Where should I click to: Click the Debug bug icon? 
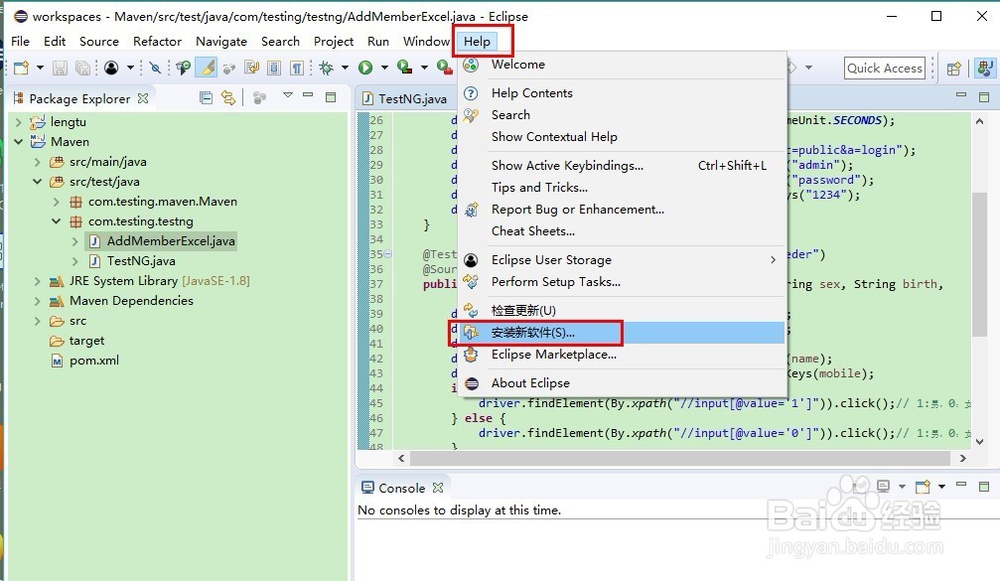click(327, 68)
